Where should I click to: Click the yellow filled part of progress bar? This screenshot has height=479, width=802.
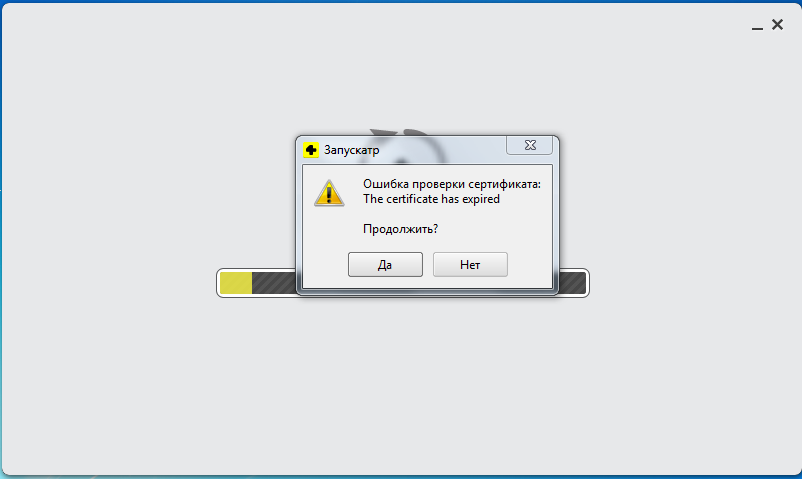tap(236, 283)
